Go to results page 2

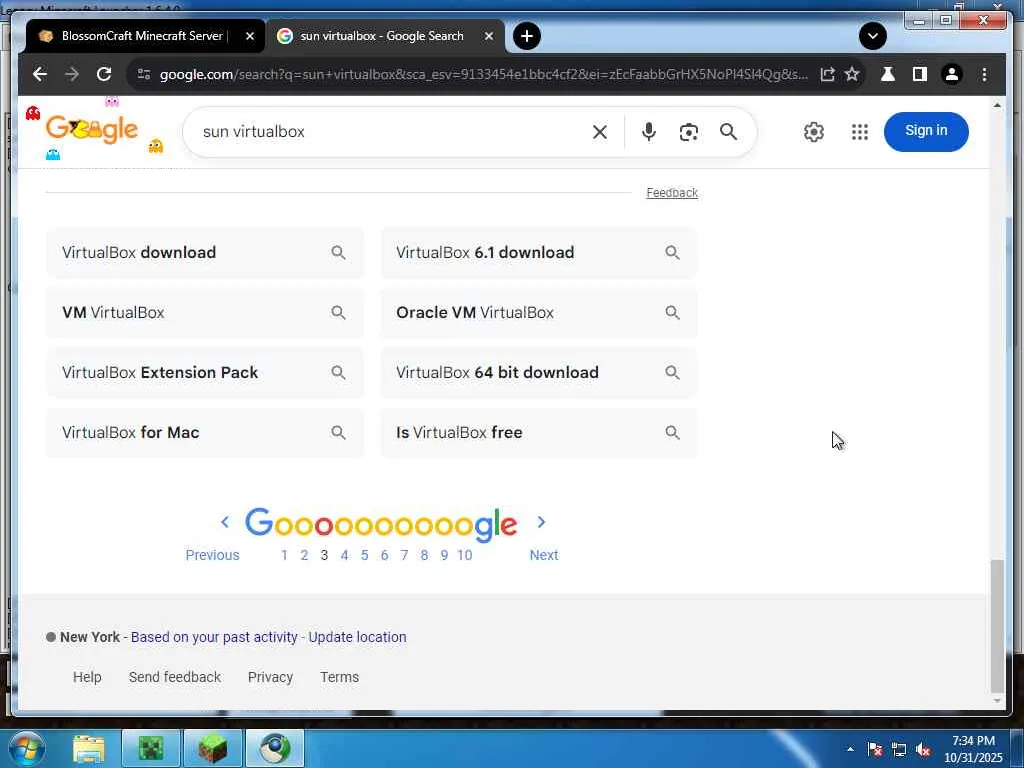[x=304, y=555]
